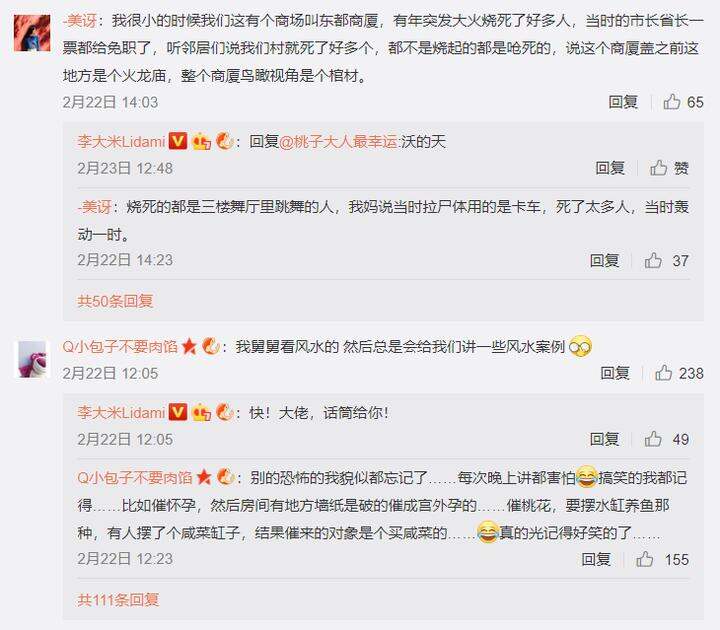Viewport: 720px width, 630px height.
Task: Click the orange V verified badge in 沃的天 reply
Action: [x=178, y=141]
